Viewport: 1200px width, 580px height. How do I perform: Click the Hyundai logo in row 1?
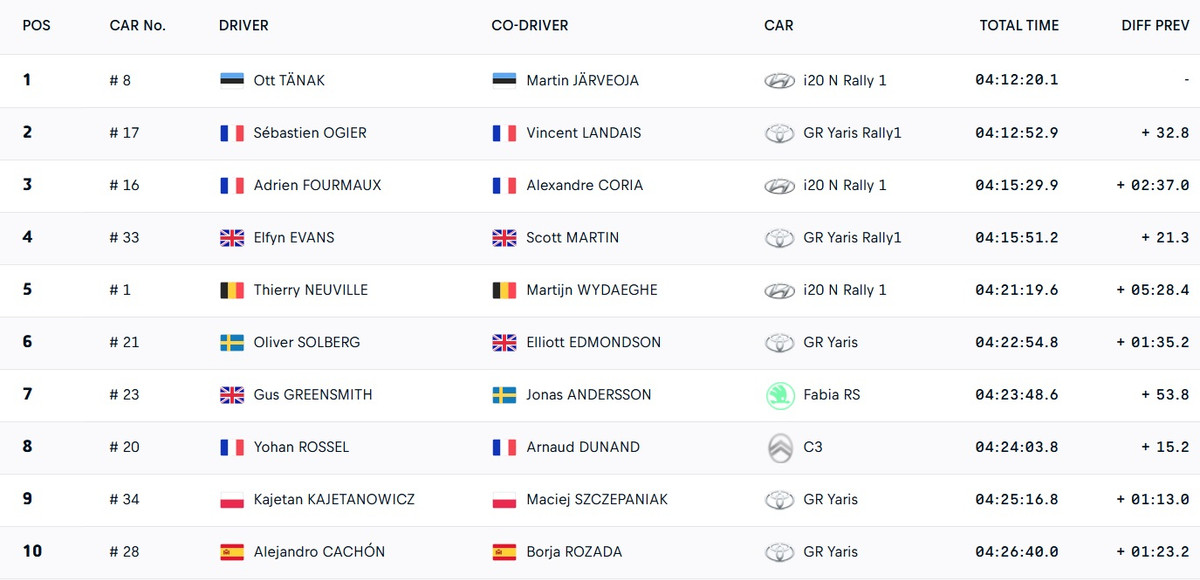(779, 81)
